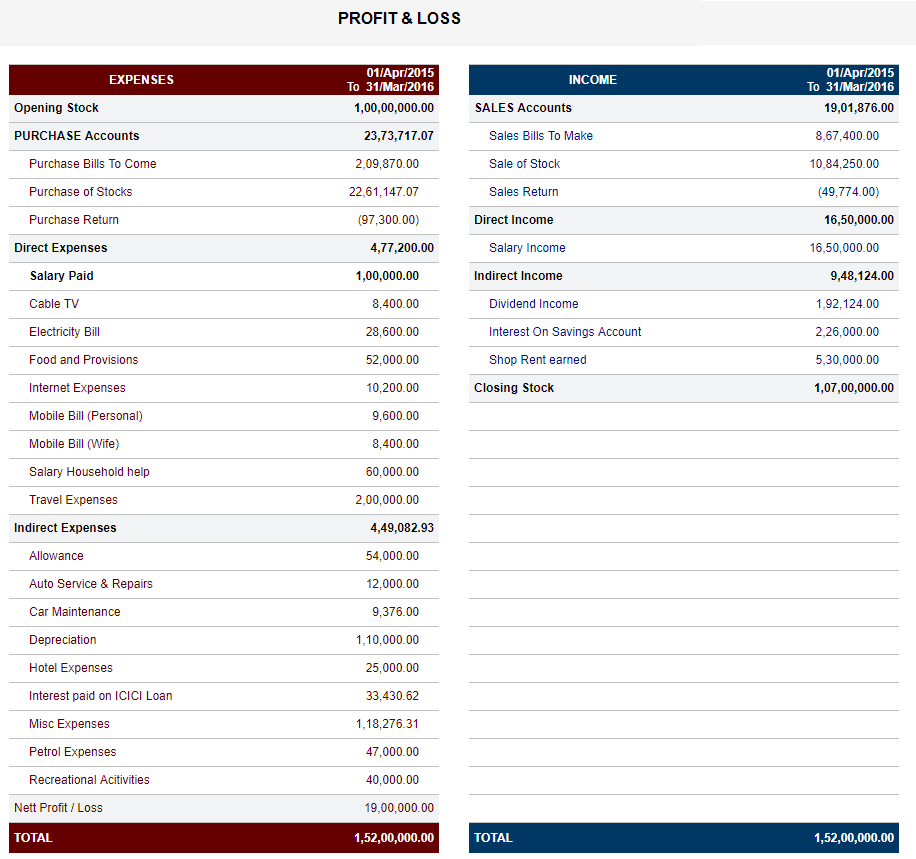Viewport: 916px width, 859px height.
Task: Open Mobile Bill (Personal) ledger
Action: click(x=86, y=417)
